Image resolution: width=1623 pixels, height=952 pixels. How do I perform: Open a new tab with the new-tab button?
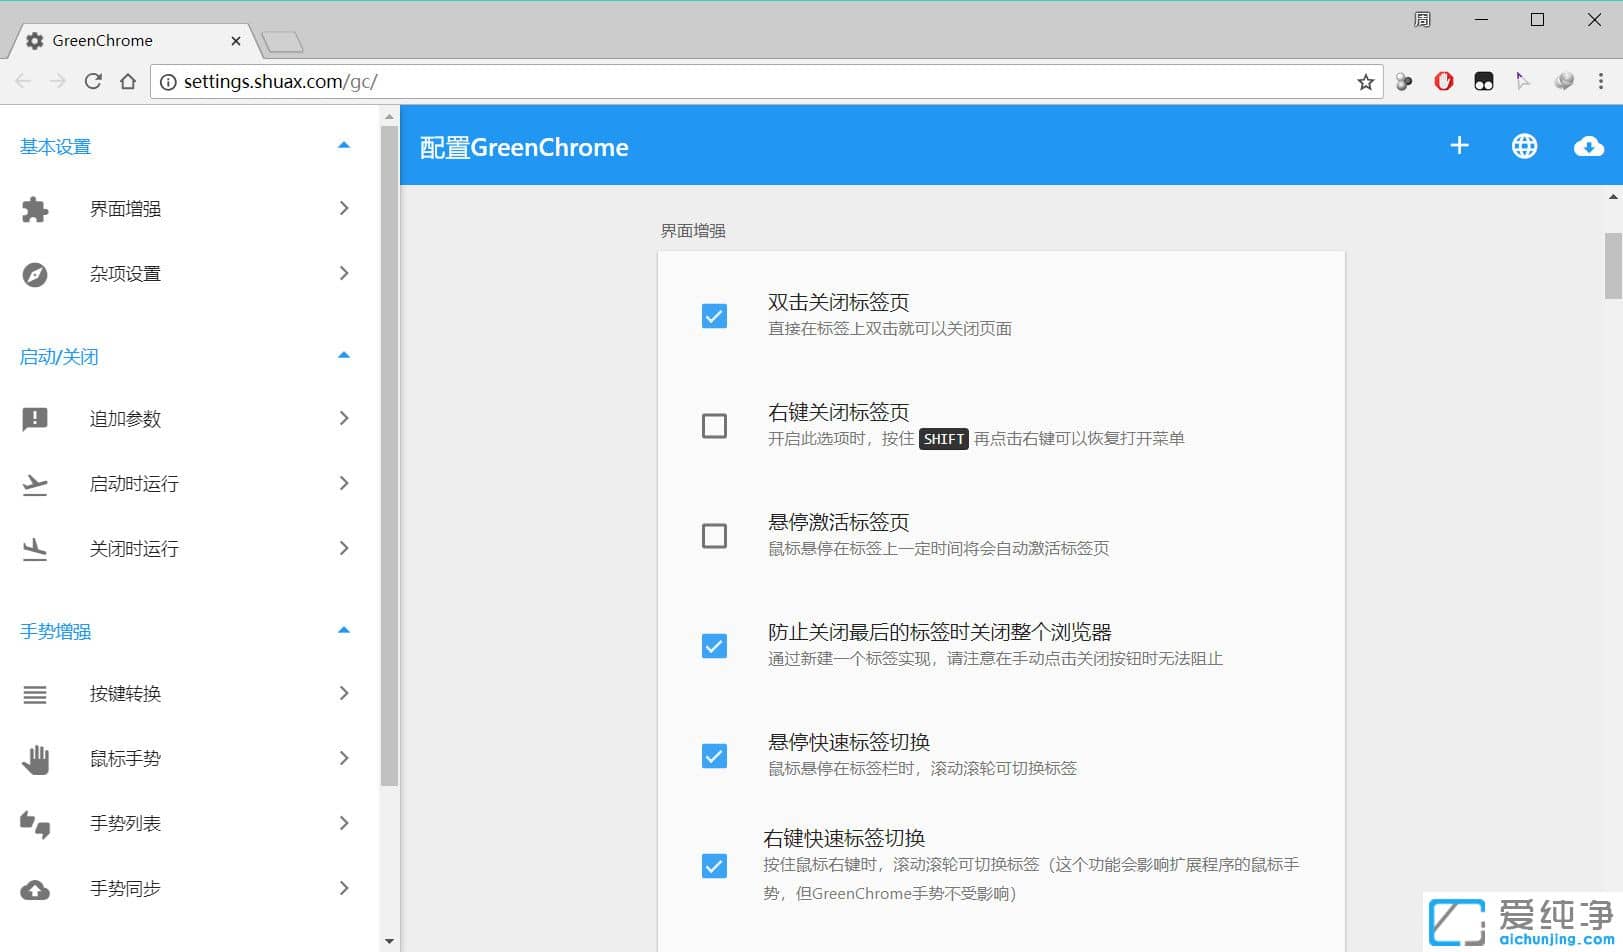tap(282, 42)
